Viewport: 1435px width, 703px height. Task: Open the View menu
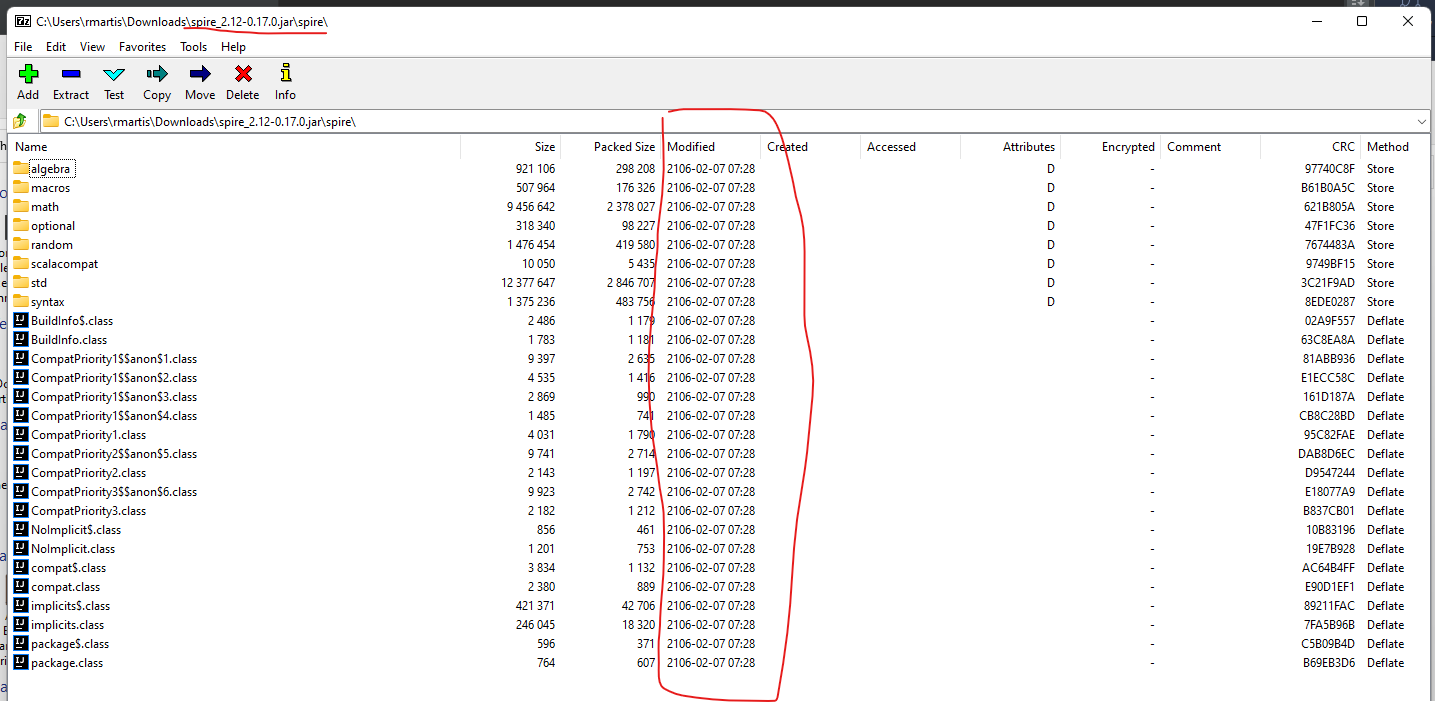point(92,46)
